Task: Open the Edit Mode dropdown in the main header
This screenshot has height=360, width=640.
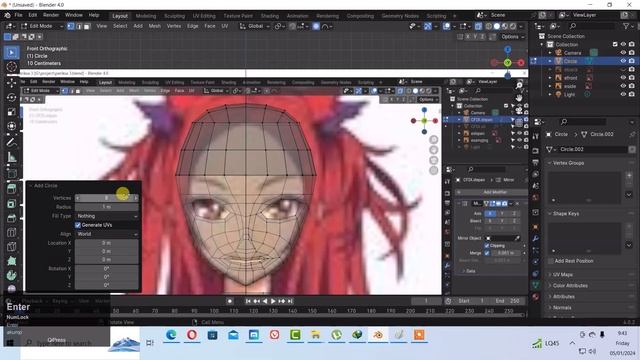Action: 42,26
